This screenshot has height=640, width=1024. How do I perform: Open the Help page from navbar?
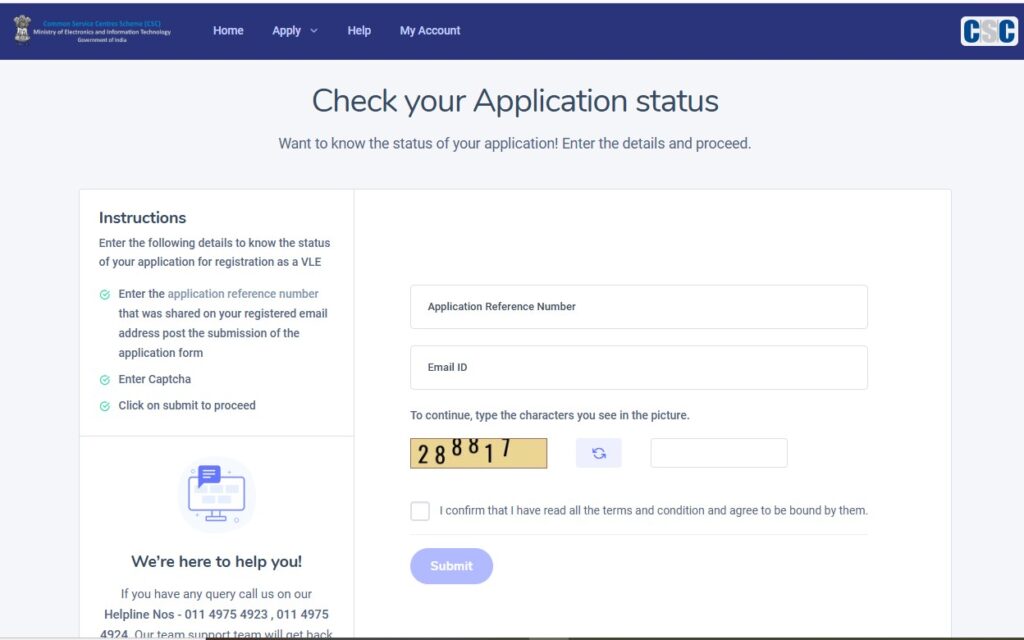(359, 31)
